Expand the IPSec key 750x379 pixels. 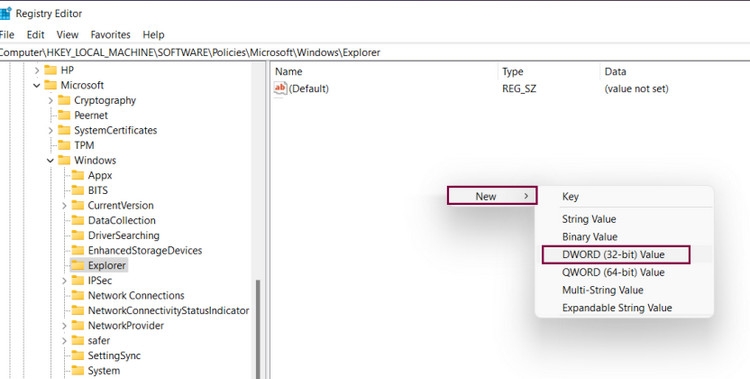(64, 280)
